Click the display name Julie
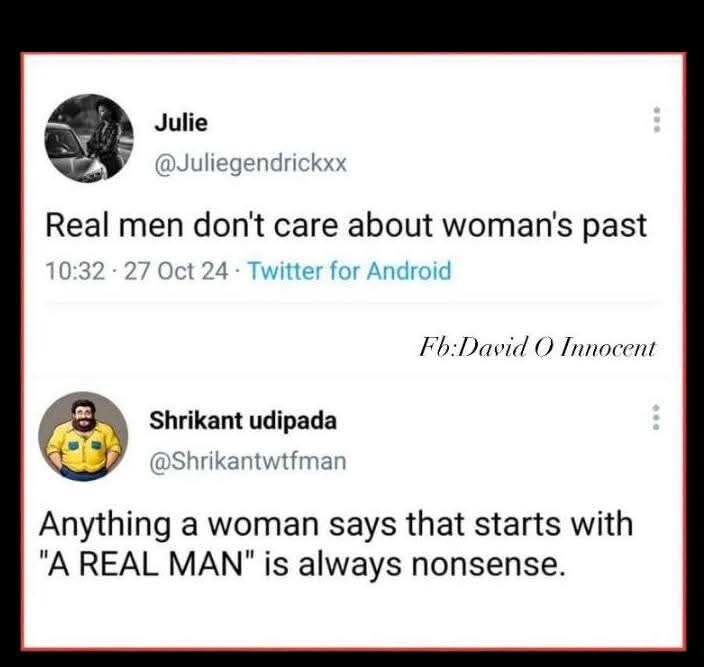This screenshot has height=667, width=704. 181,123
